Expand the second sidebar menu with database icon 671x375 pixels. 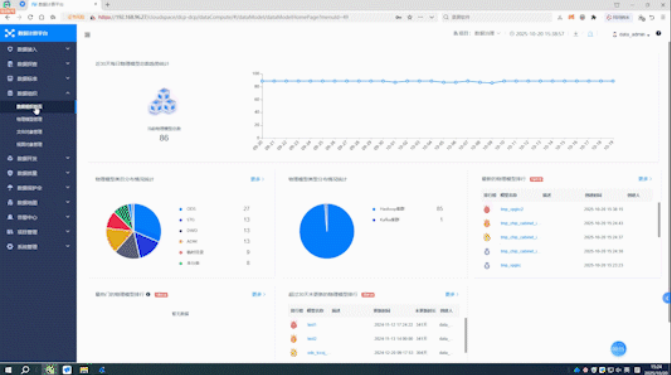click(x=38, y=64)
